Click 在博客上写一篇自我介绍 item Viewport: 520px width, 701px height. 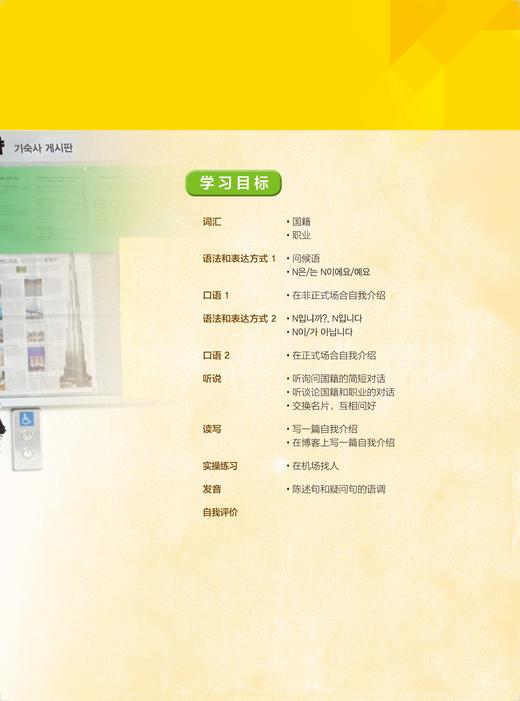pyautogui.click(x=343, y=443)
